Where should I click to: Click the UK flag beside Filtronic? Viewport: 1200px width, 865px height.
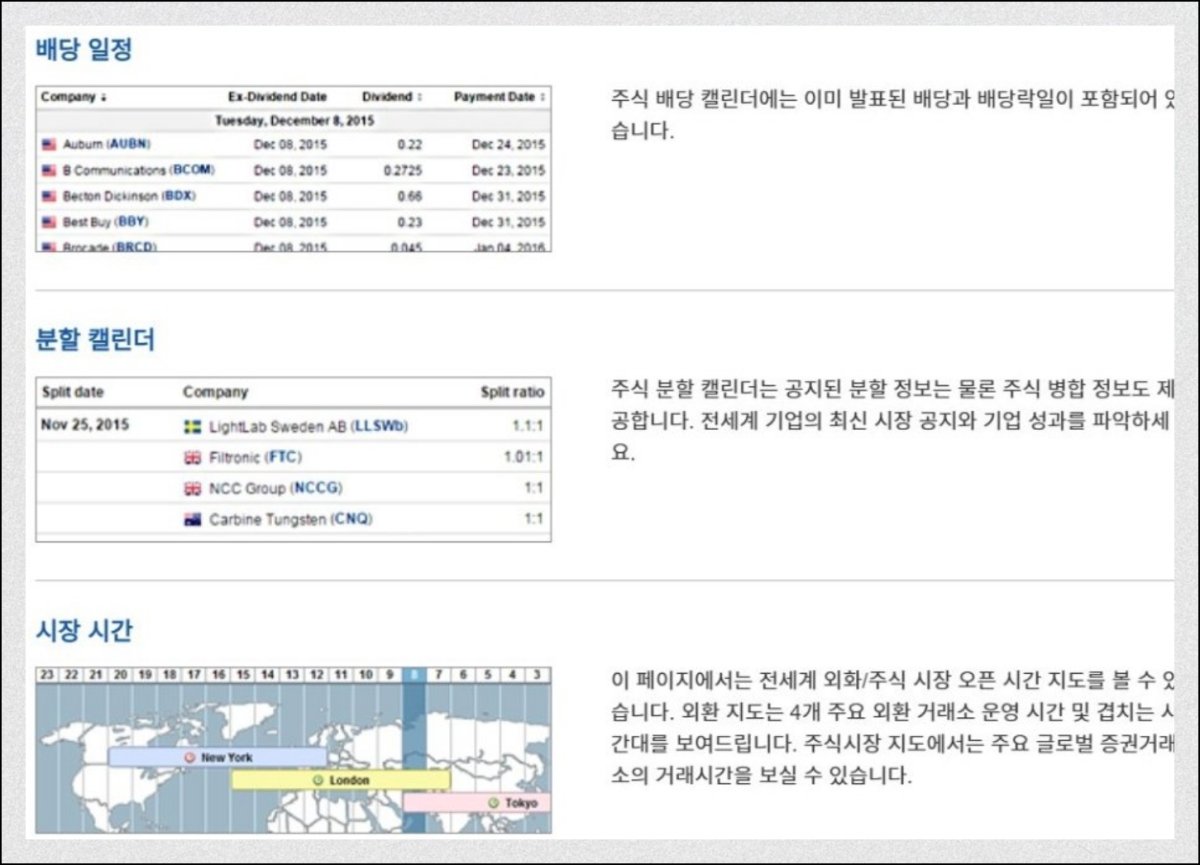coord(193,458)
